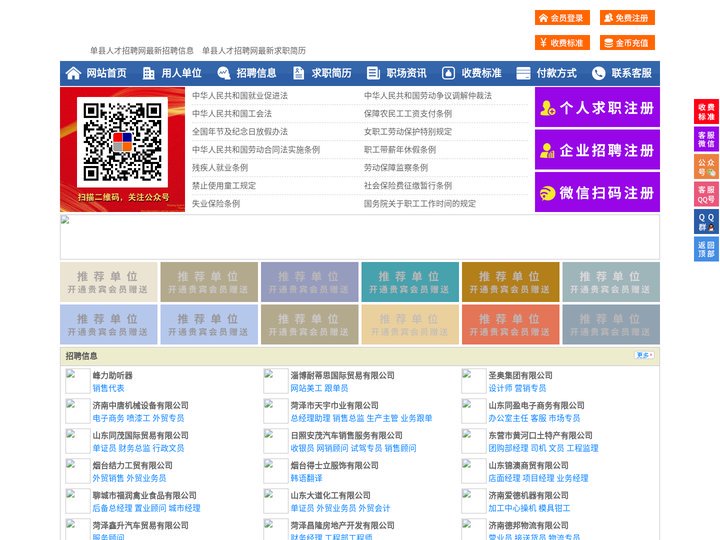Screen dimensions: 720x540
Task: Open 付款方式 menu item
Action: pyautogui.click(x=557, y=73)
